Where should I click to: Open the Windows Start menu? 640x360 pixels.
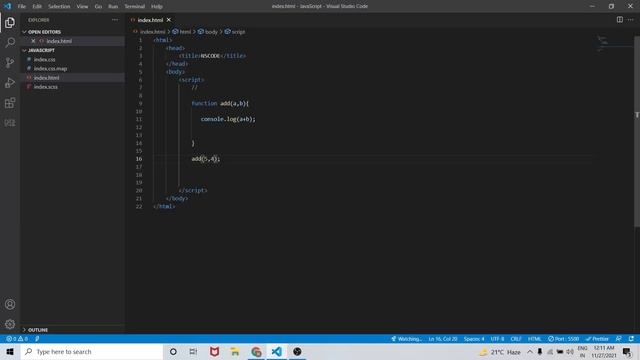[10, 351]
